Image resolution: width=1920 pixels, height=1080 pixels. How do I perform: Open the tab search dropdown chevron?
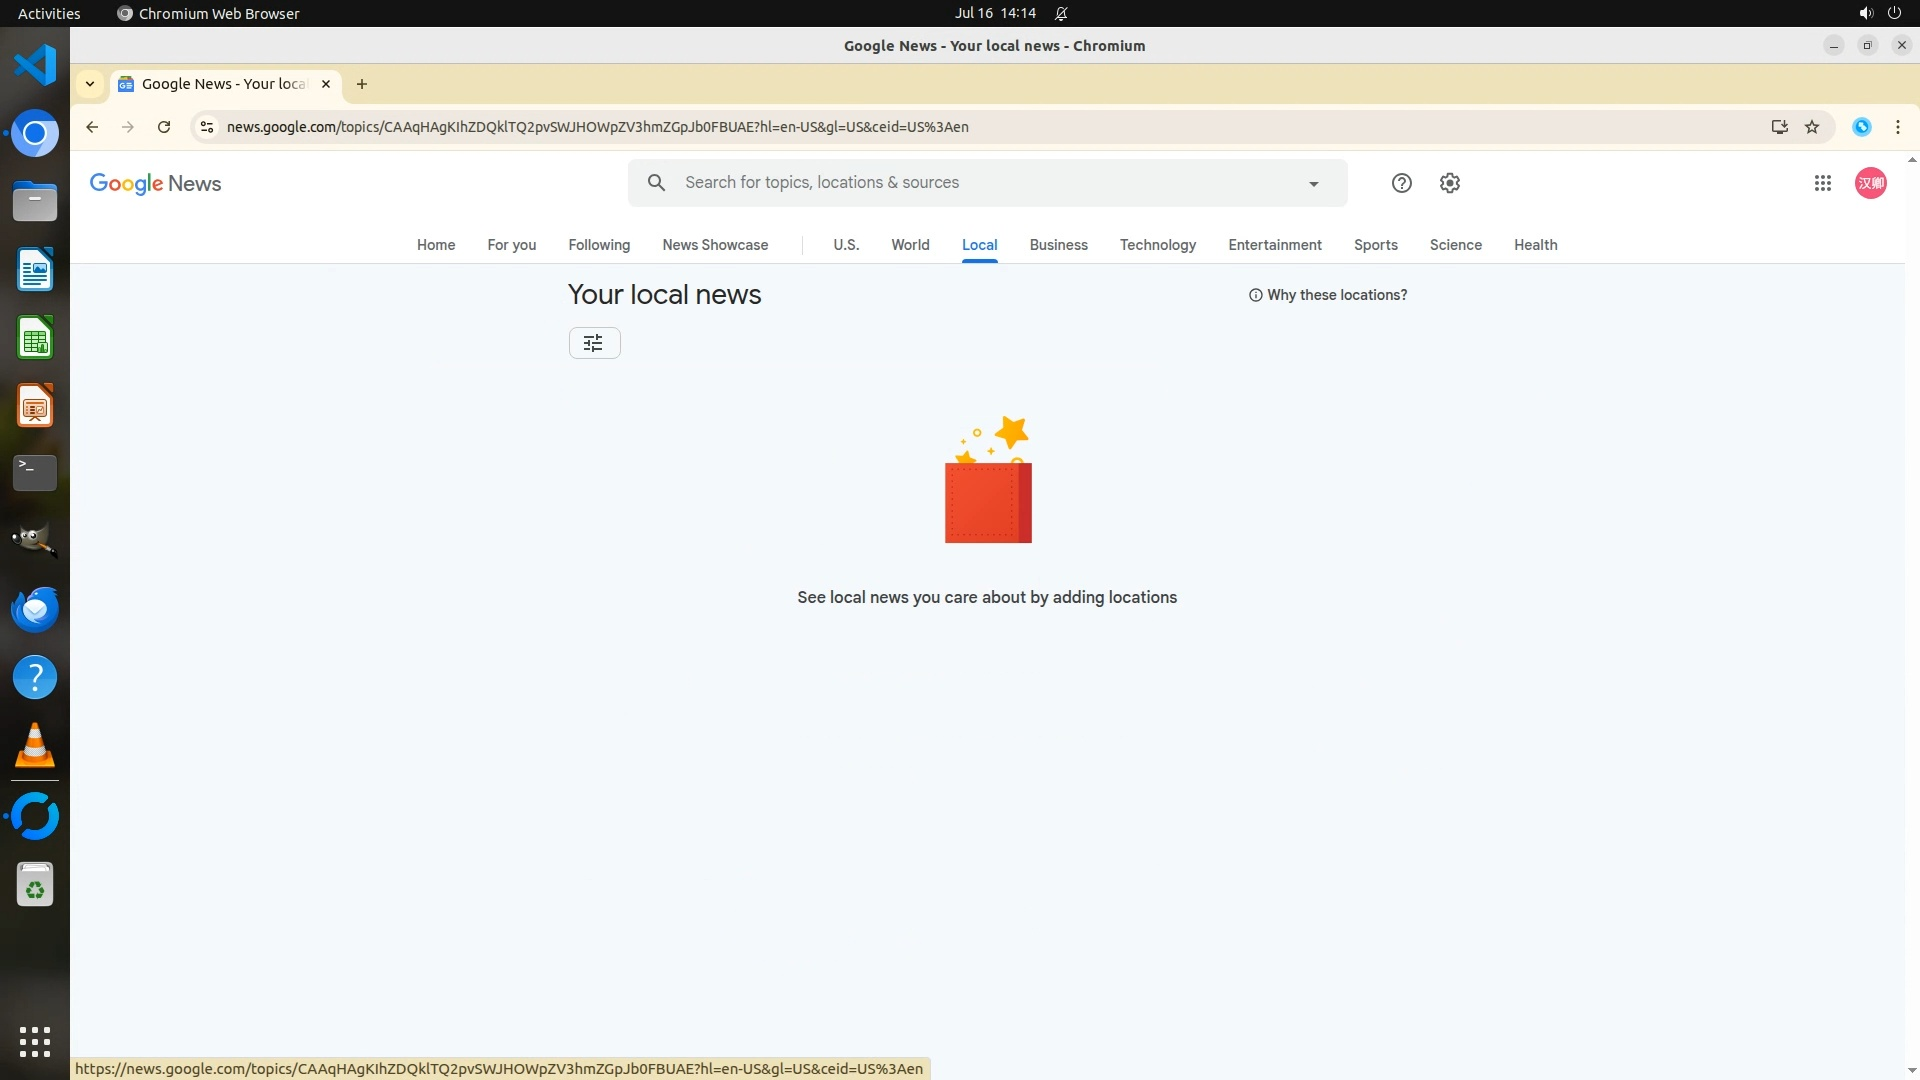pos(90,84)
